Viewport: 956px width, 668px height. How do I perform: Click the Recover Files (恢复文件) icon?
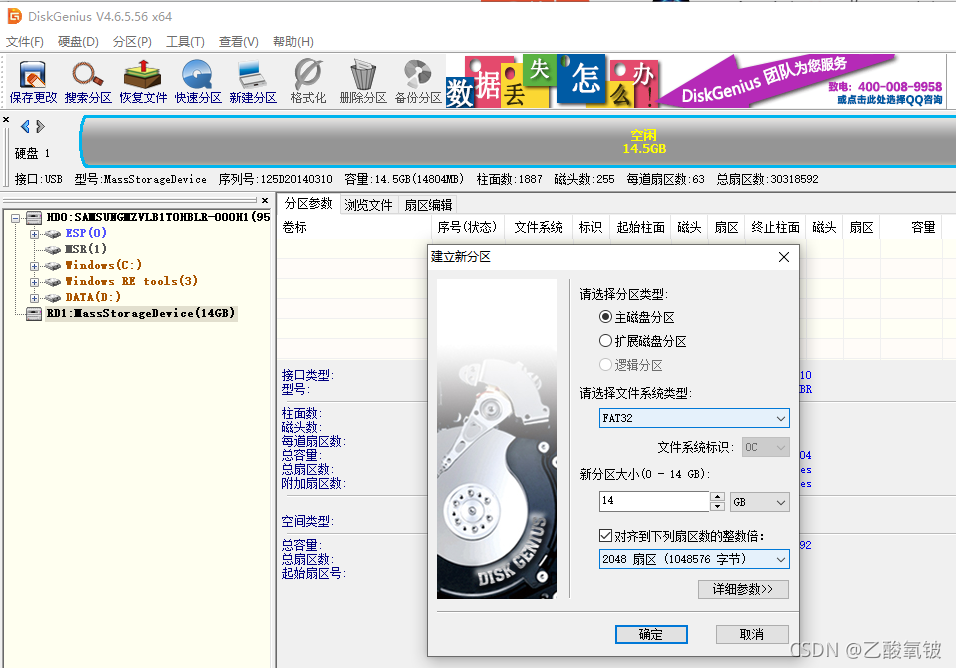pyautogui.click(x=143, y=81)
